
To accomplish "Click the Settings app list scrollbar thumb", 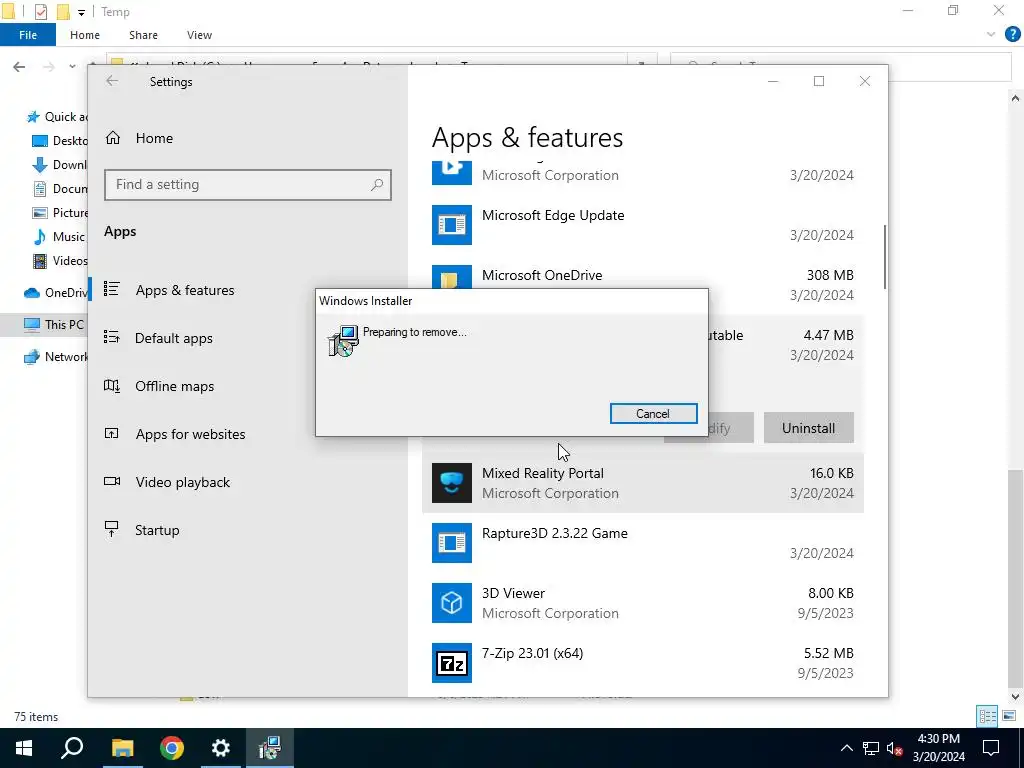I will click(885, 257).
